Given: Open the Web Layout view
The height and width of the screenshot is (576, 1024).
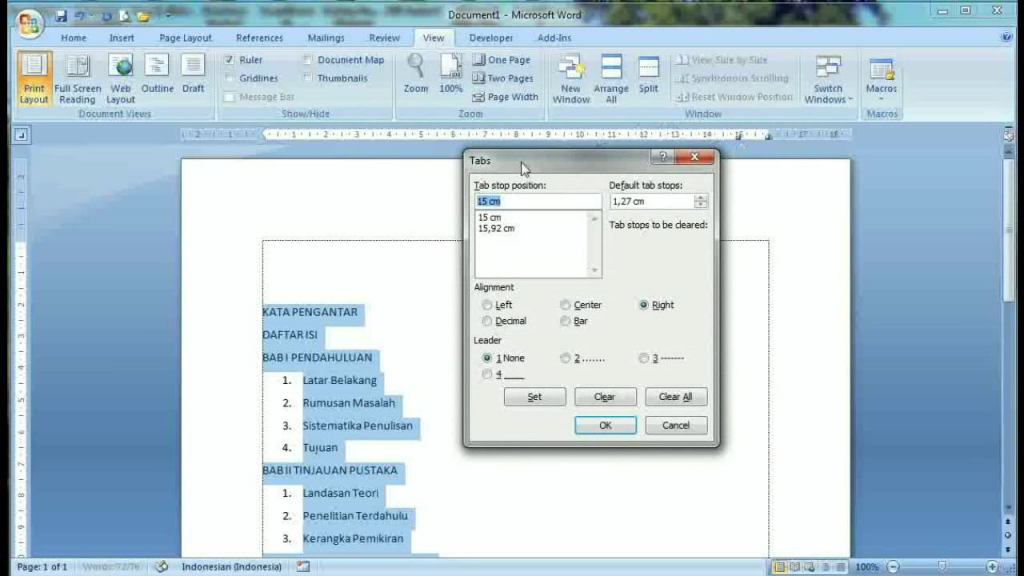Looking at the screenshot, I should coord(121,79).
